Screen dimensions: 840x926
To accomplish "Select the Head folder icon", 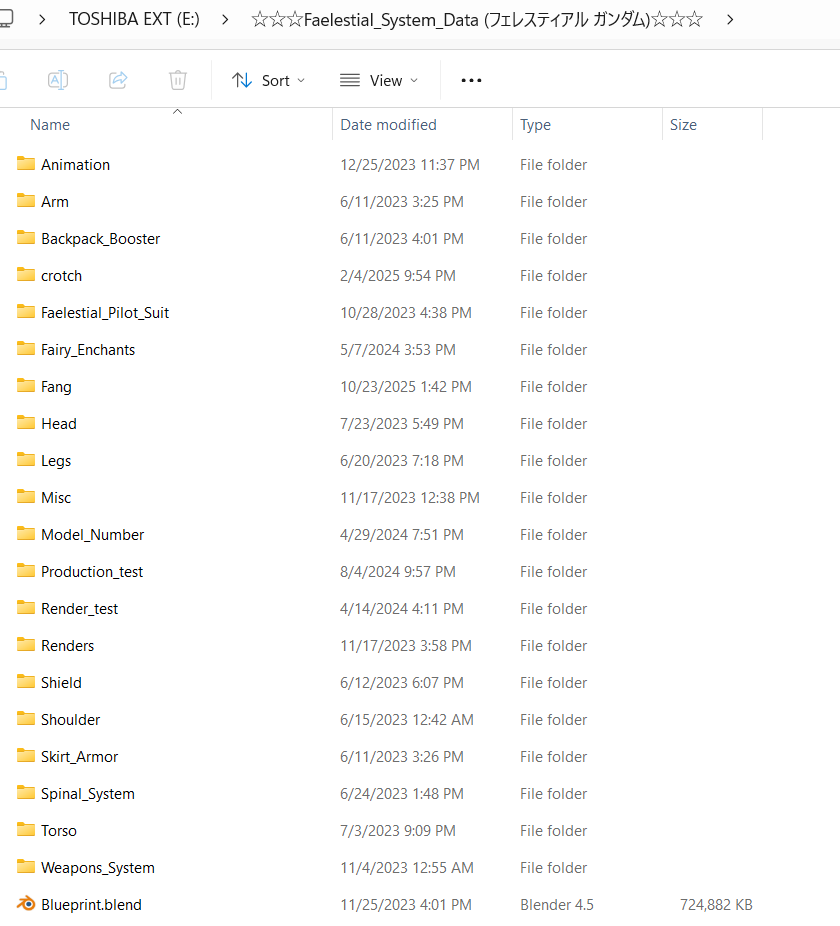I will pos(25,423).
